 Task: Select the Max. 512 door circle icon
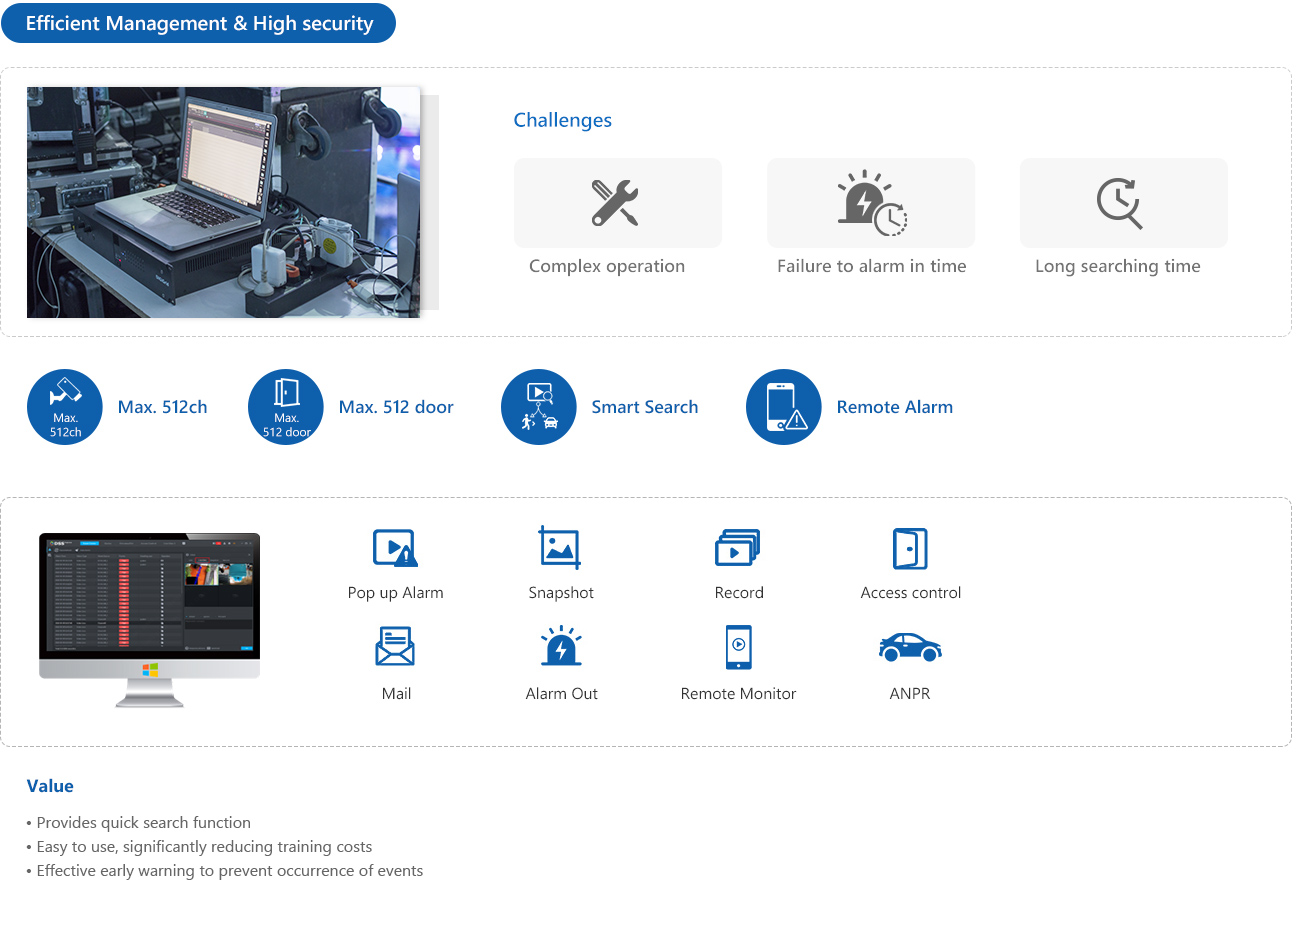pyautogui.click(x=286, y=407)
